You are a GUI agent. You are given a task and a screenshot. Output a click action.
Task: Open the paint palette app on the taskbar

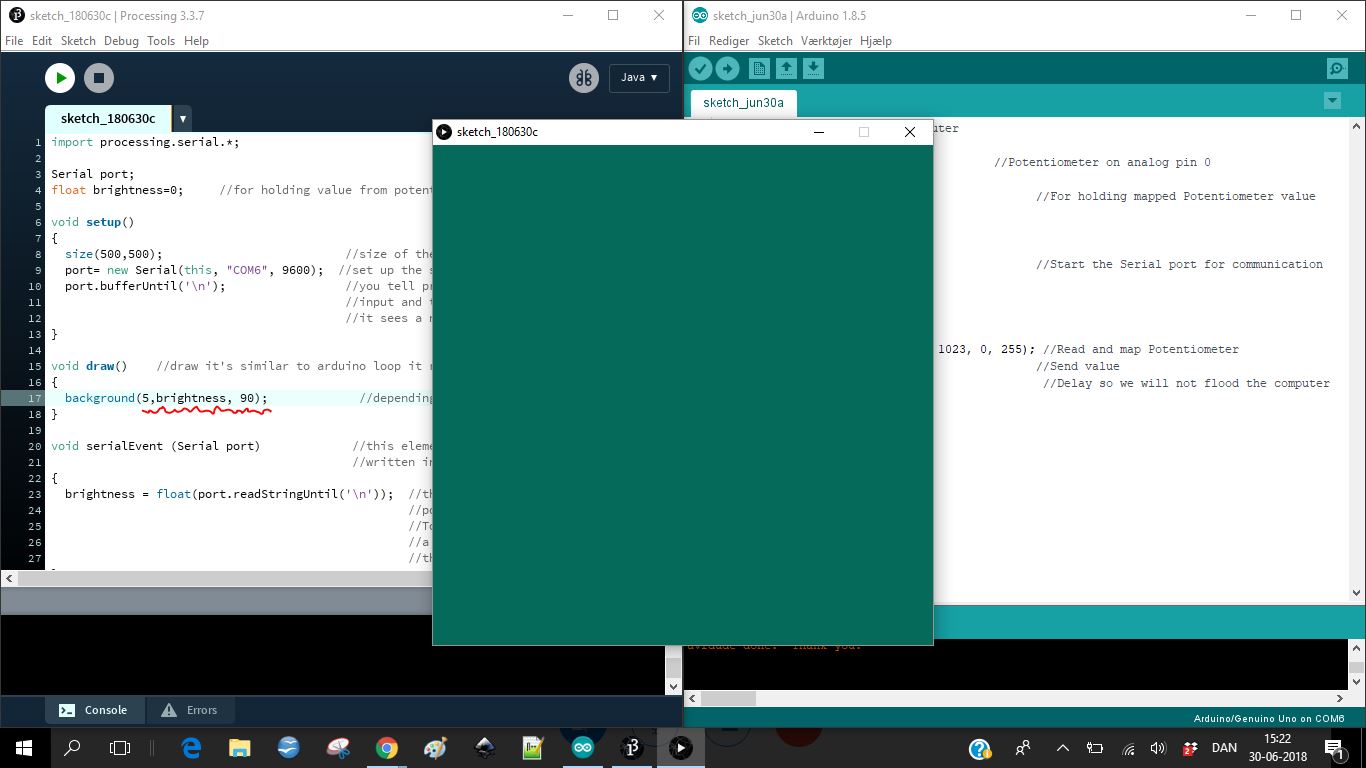(x=436, y=748)
